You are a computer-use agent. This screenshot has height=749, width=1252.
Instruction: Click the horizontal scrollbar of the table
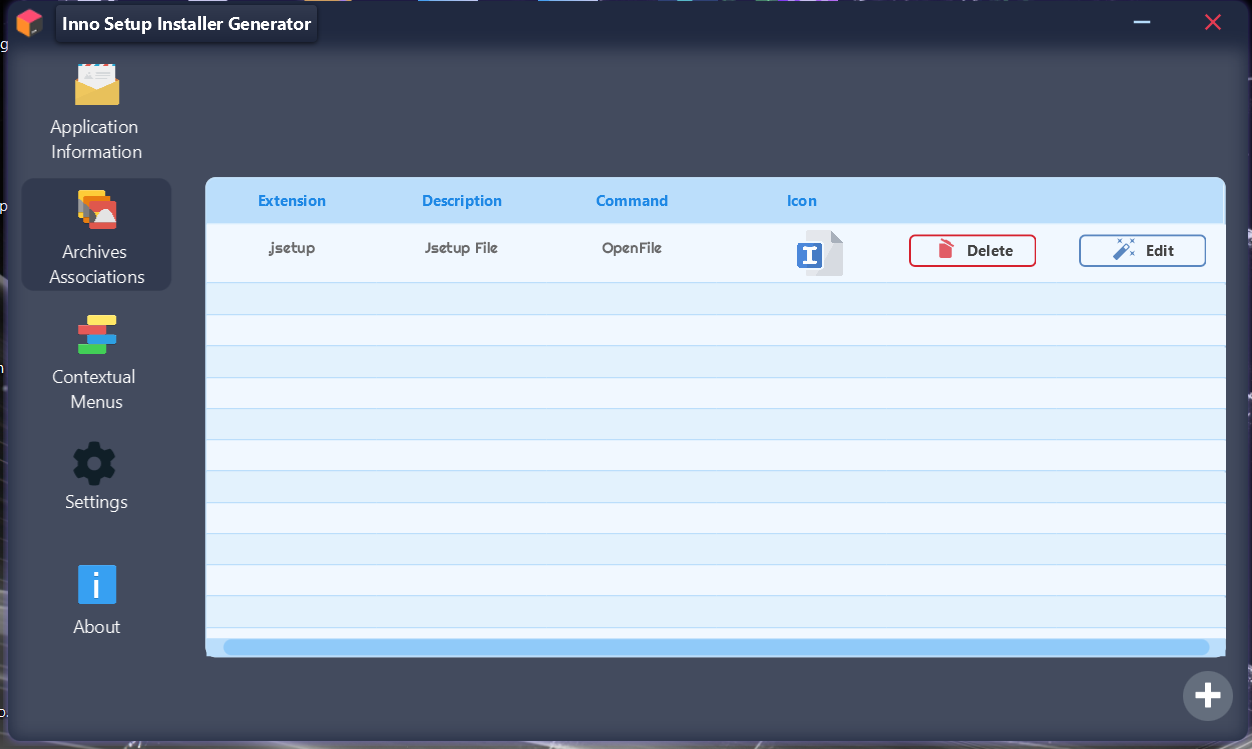[716, 647]
